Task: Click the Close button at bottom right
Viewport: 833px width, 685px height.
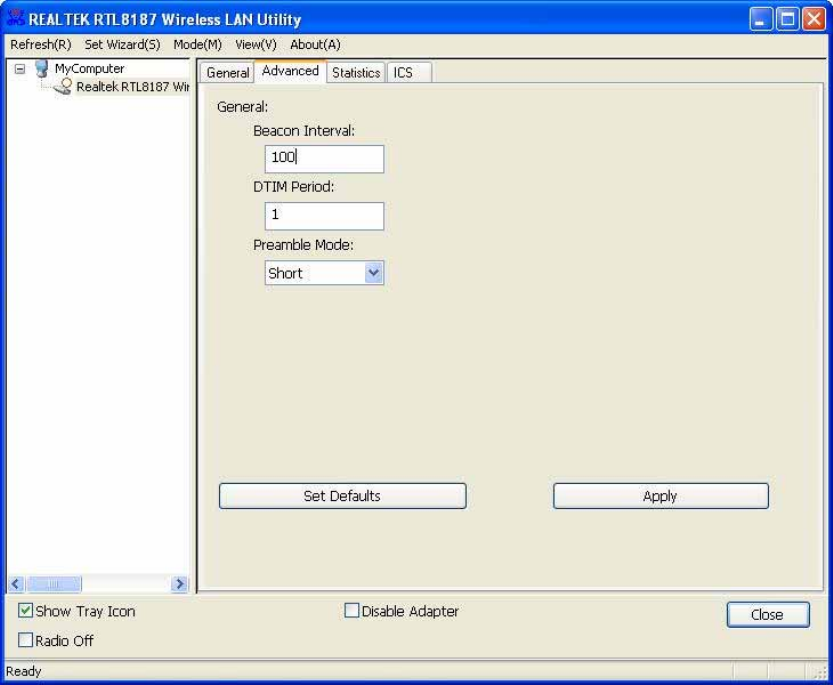Action: tap(768, 615)
